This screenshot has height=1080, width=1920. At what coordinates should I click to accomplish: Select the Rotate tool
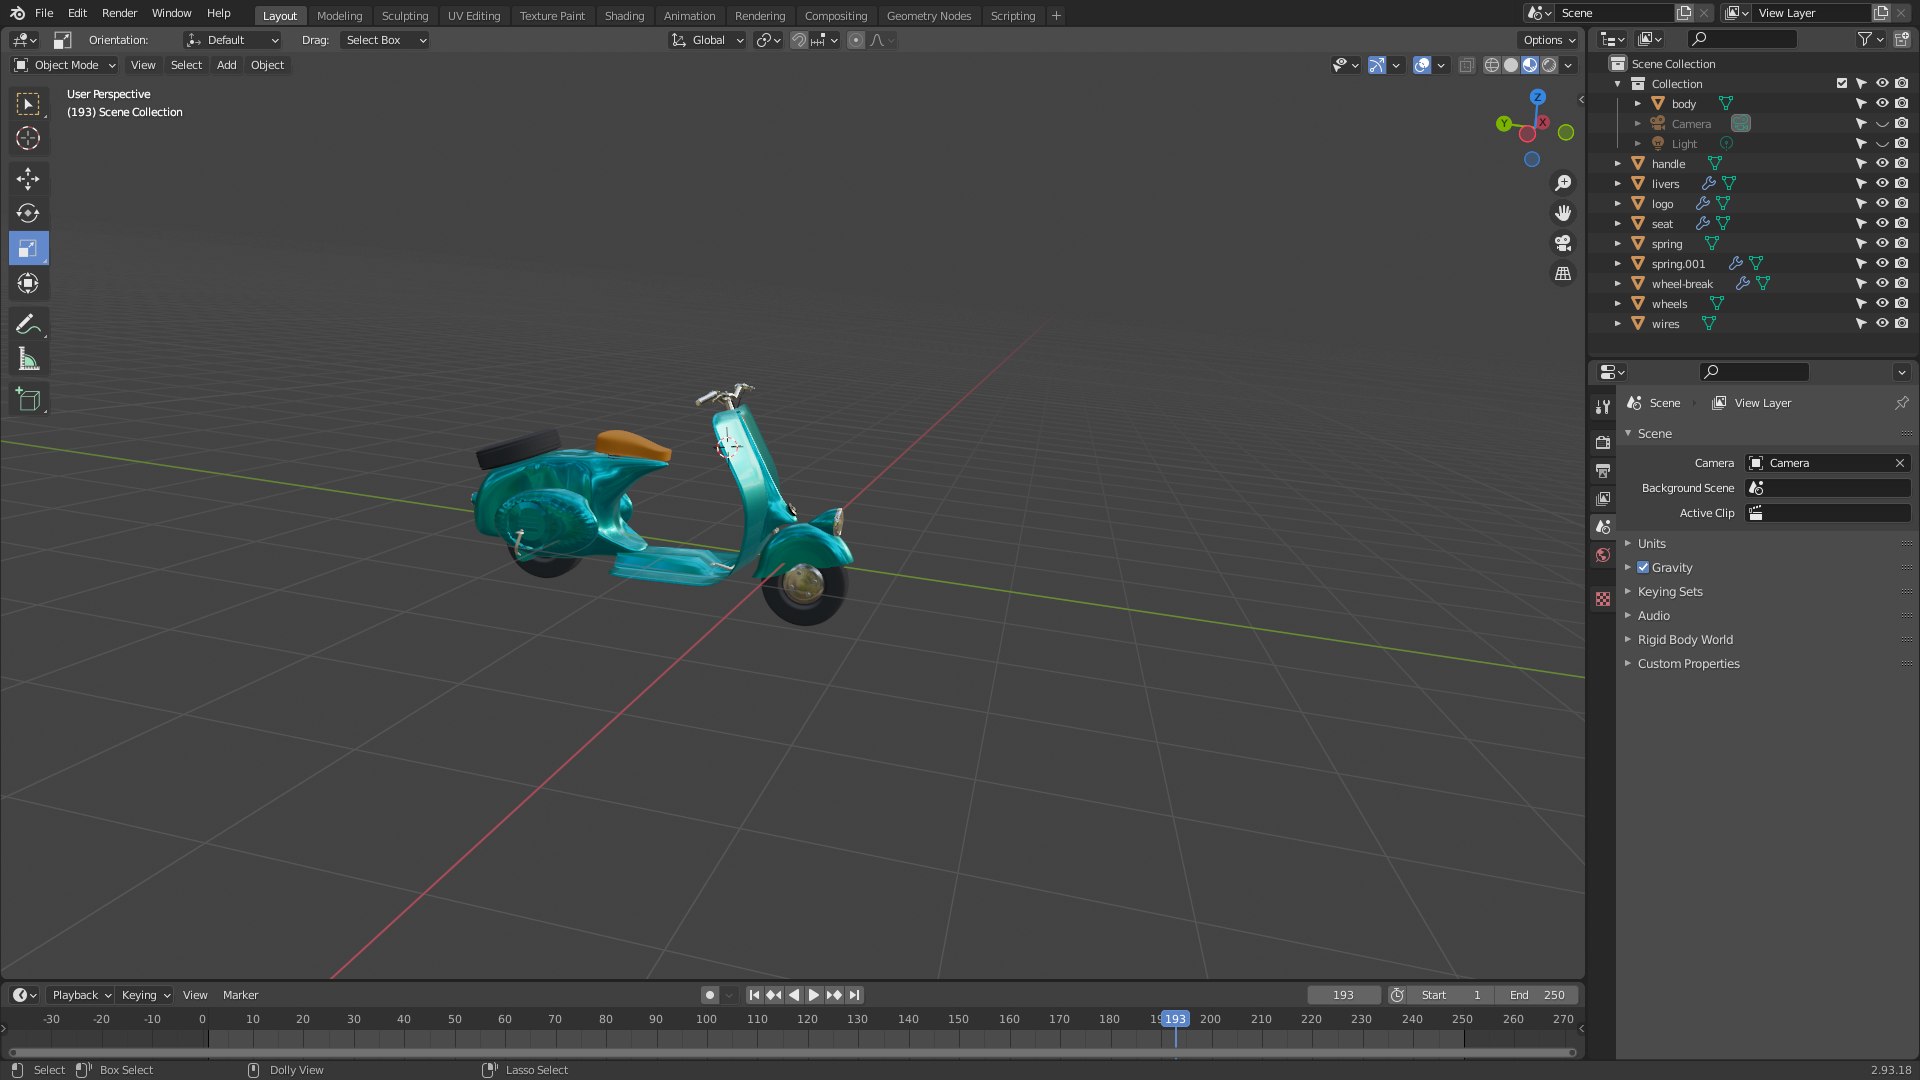(x=28, y=213)
